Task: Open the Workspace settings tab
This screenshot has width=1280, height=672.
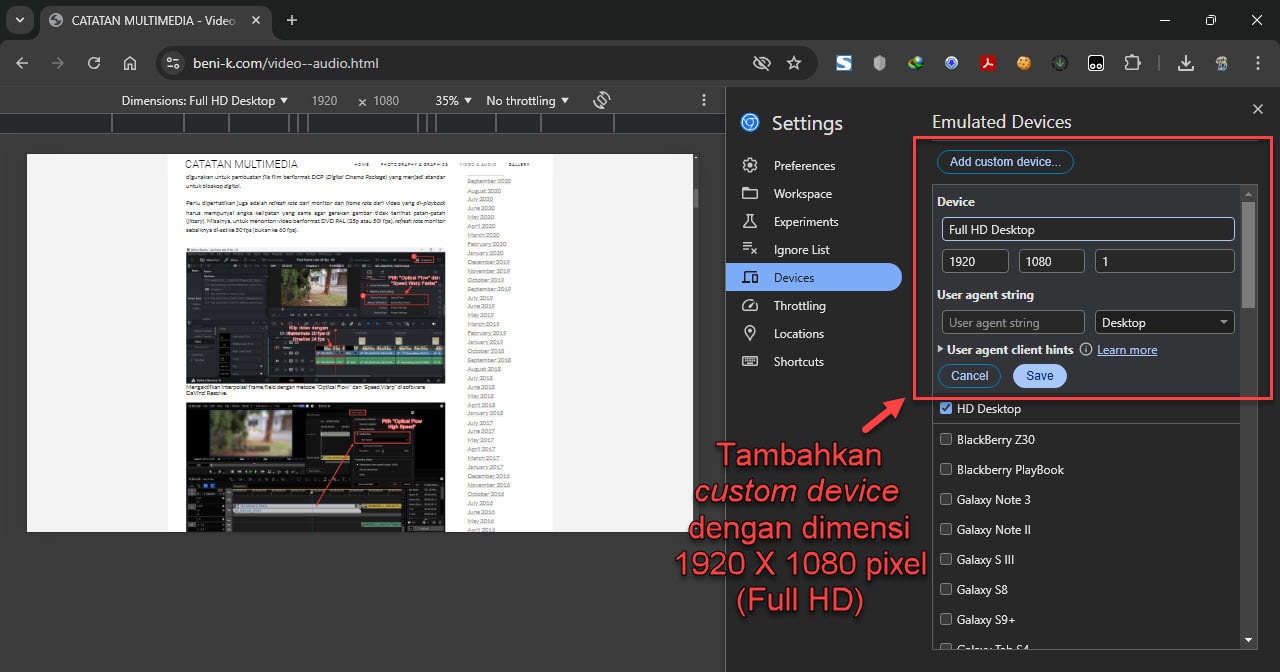Action: point(814,193)
